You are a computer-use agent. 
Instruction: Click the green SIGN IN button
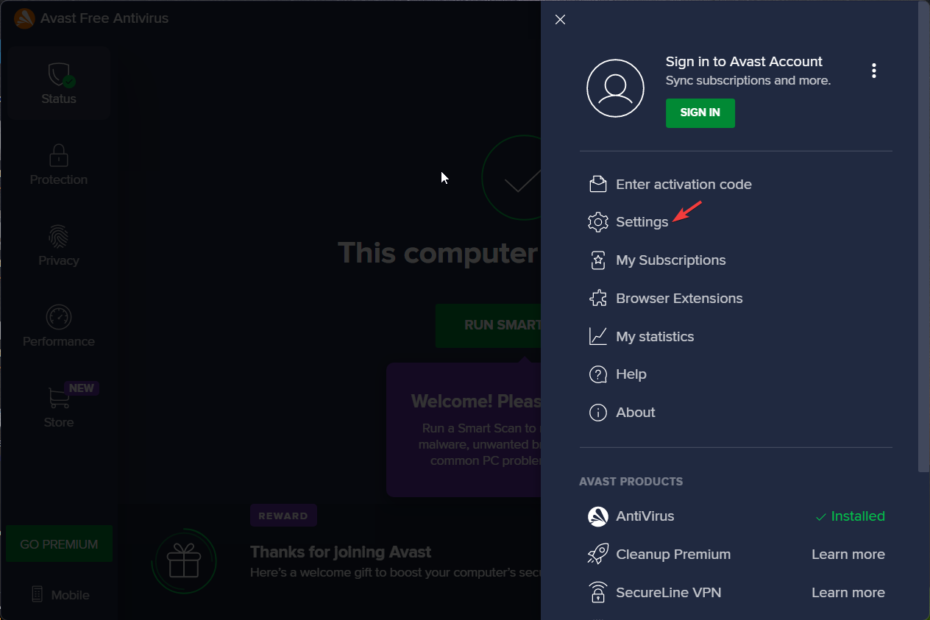click(700, 113)
